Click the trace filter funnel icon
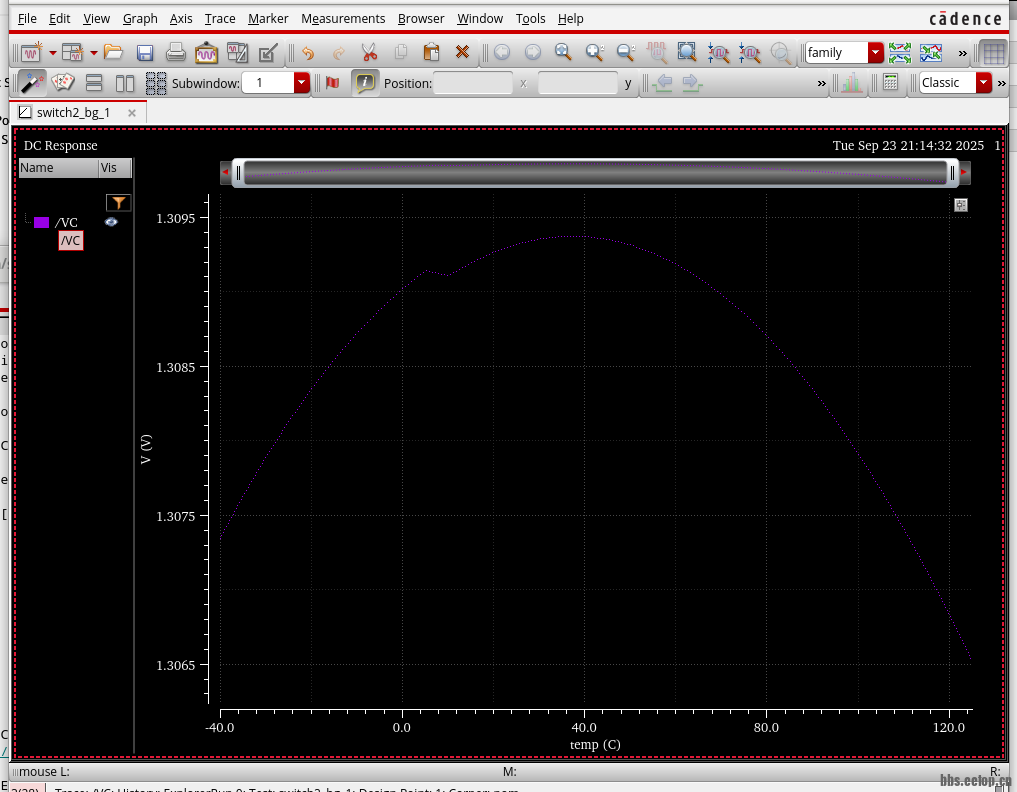This screenshot has width=1017, height=792. [118, 203]
